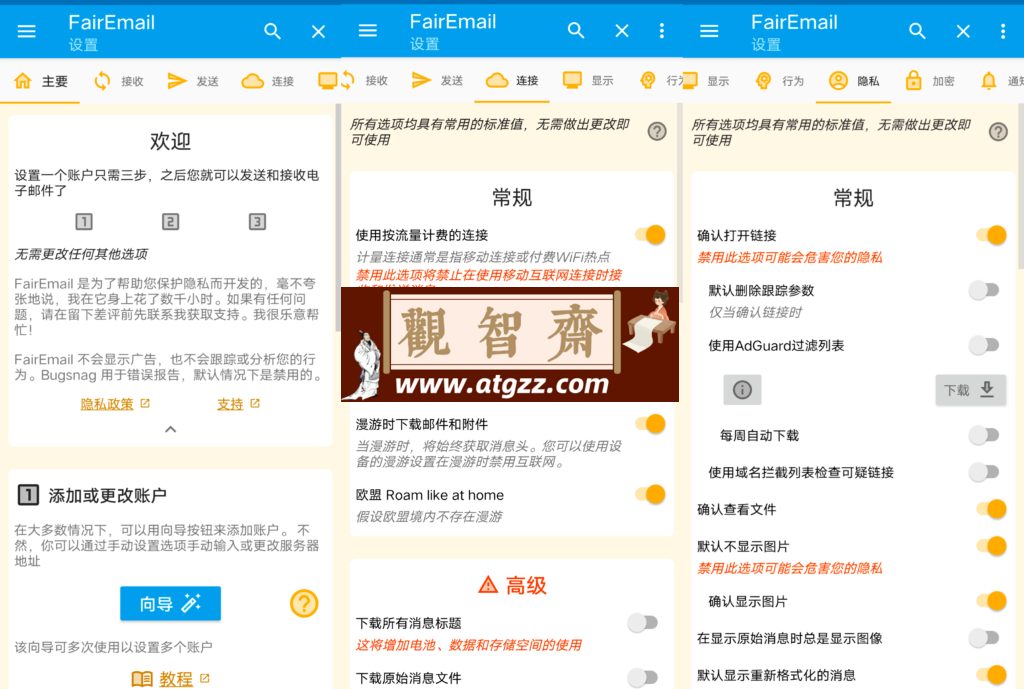Switch to 行为 tab in right panel

[779, 81]
